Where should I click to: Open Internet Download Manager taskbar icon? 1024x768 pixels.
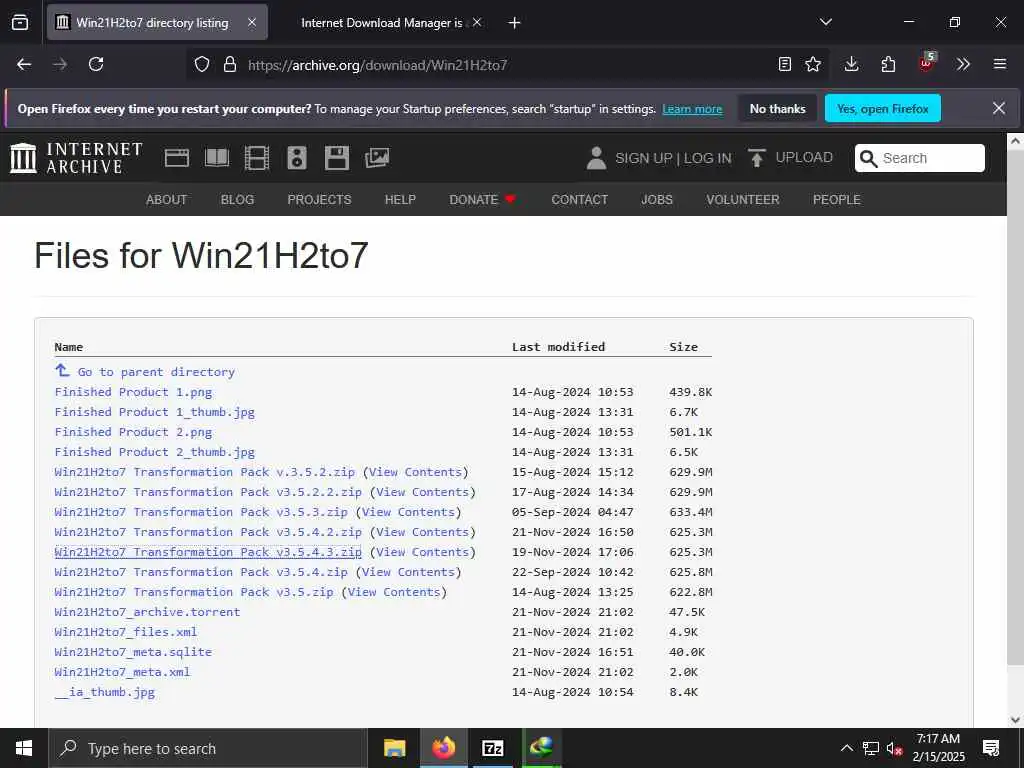(x=541, y=748)
